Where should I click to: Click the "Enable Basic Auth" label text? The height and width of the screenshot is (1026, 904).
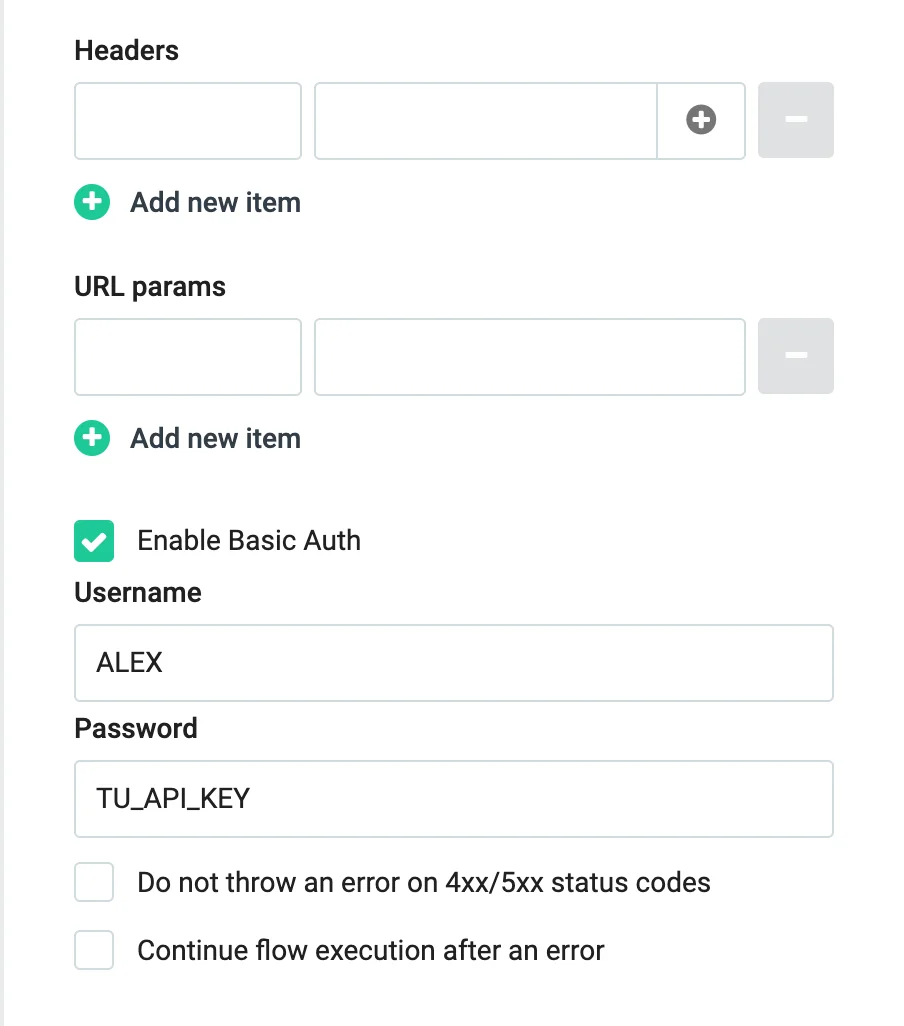tap(249, 541)
